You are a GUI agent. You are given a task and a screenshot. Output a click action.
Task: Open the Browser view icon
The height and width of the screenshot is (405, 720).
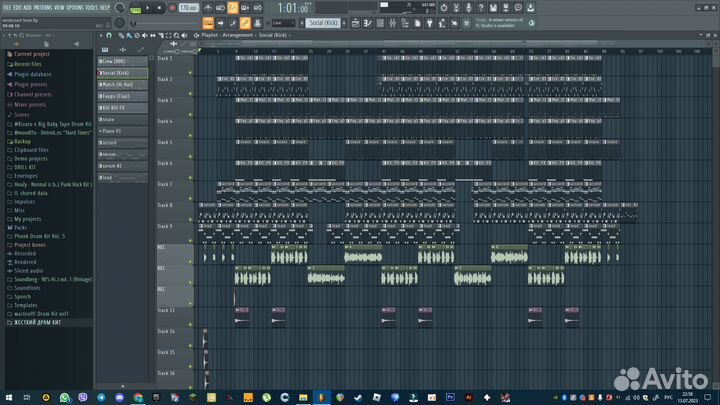(x=405, y=23)
